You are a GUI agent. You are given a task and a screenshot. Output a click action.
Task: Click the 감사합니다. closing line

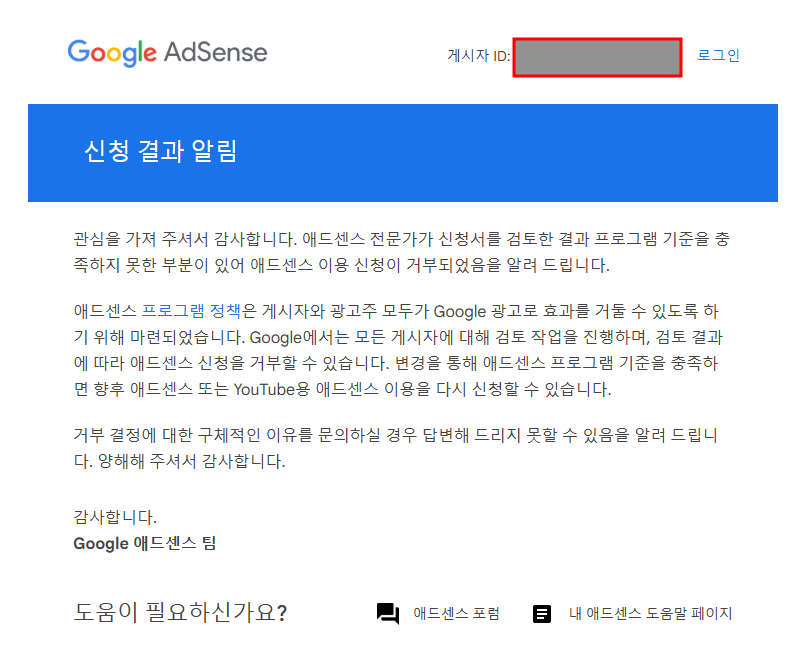pos(115,517)
